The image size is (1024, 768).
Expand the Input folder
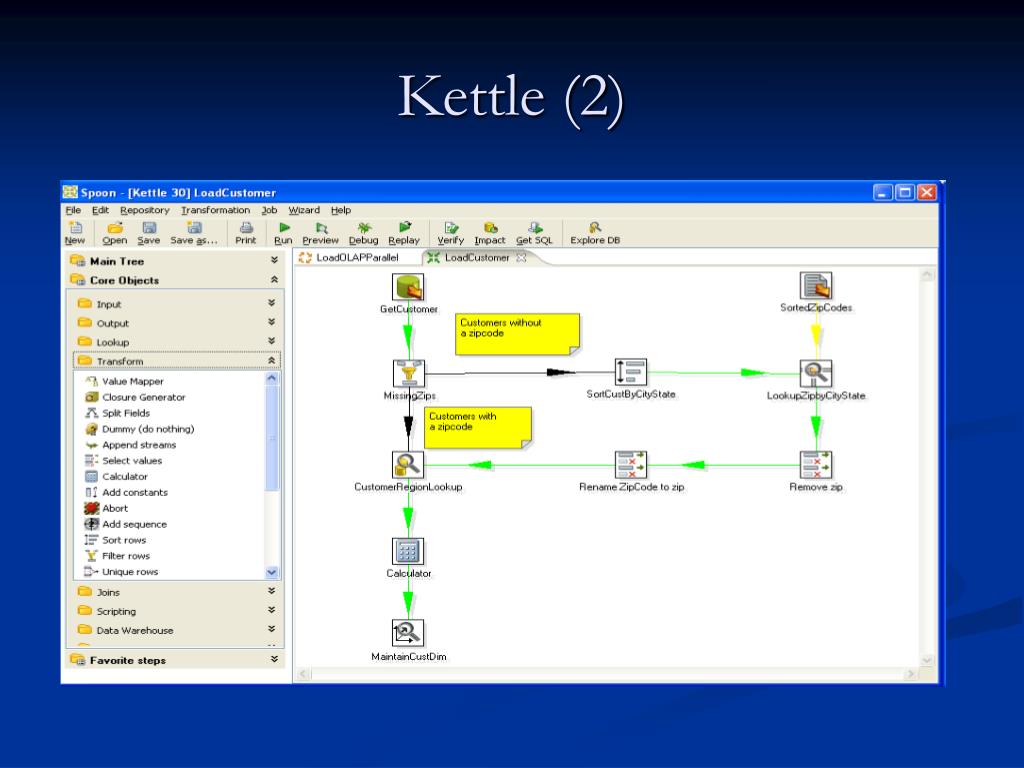(x=272, y=303)
